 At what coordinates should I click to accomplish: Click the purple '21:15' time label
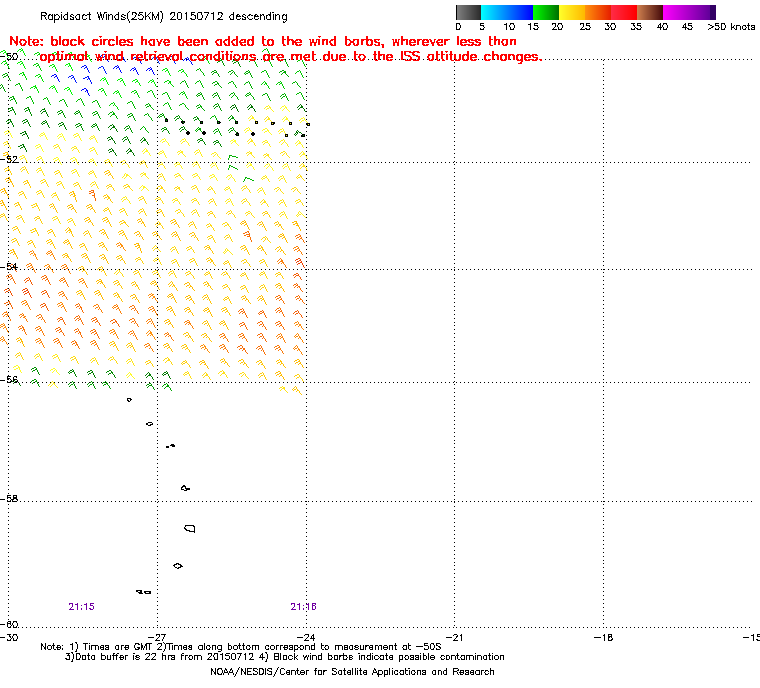pyautogui.click(x=81, y=607)
